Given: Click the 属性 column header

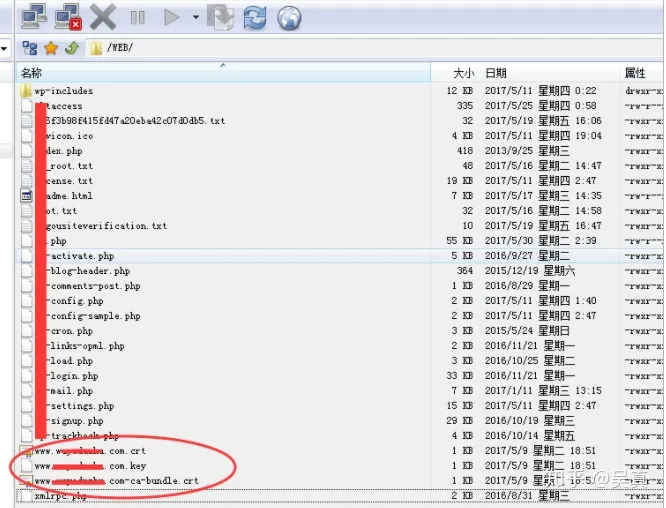Looking at the screenshot, I should (x=635, y=73).
